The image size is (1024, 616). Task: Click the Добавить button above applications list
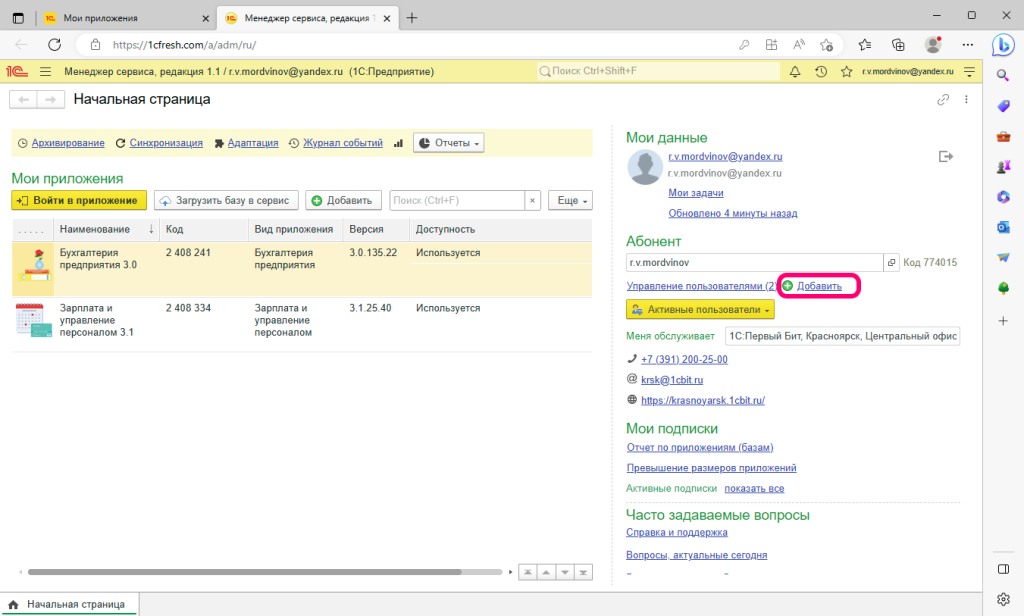pos(343,201)
